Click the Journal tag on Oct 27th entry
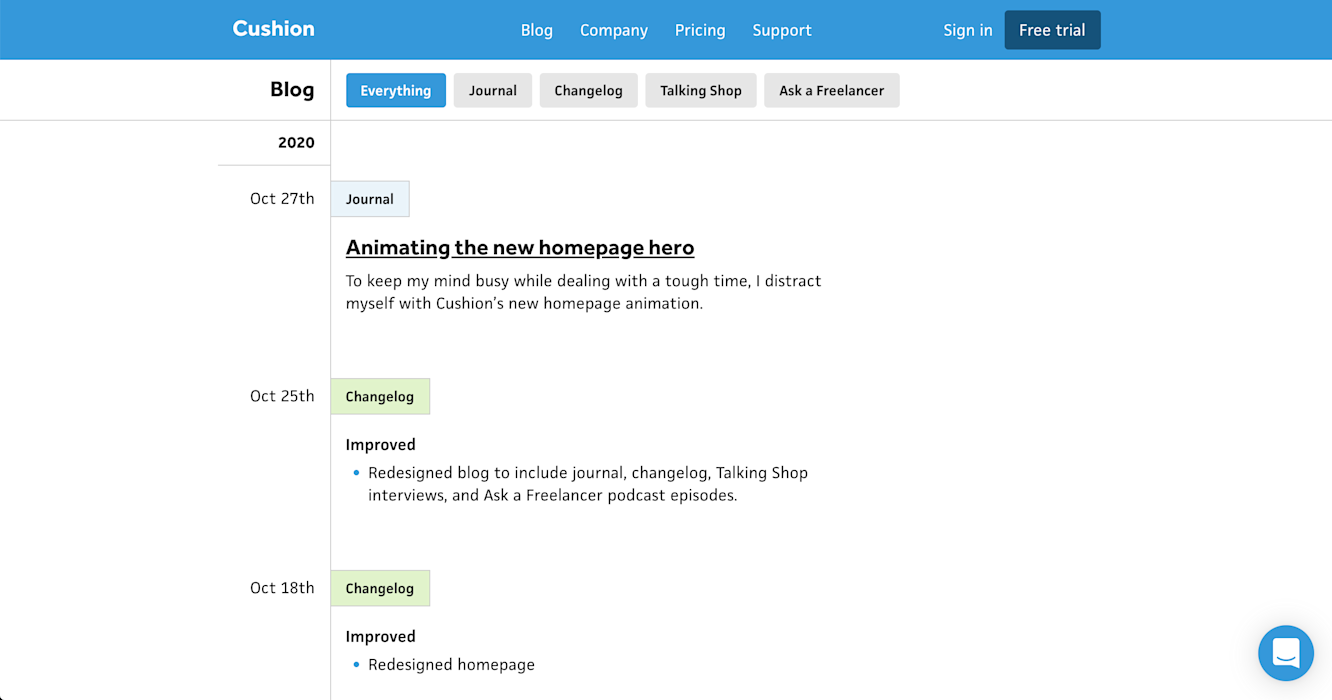 [x=370, y=199]
